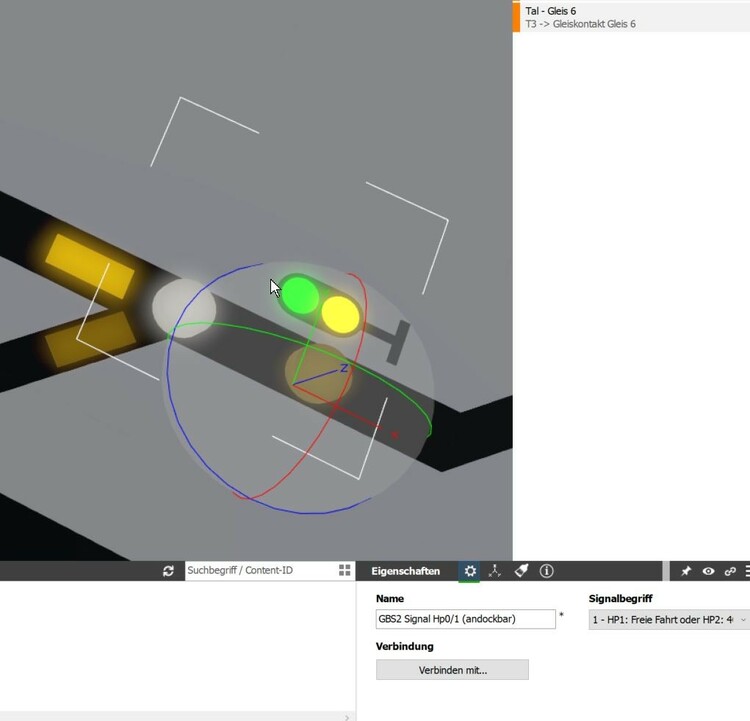Toggle object visibility with the eye icon
750x721 pixels.
(708, 571)
